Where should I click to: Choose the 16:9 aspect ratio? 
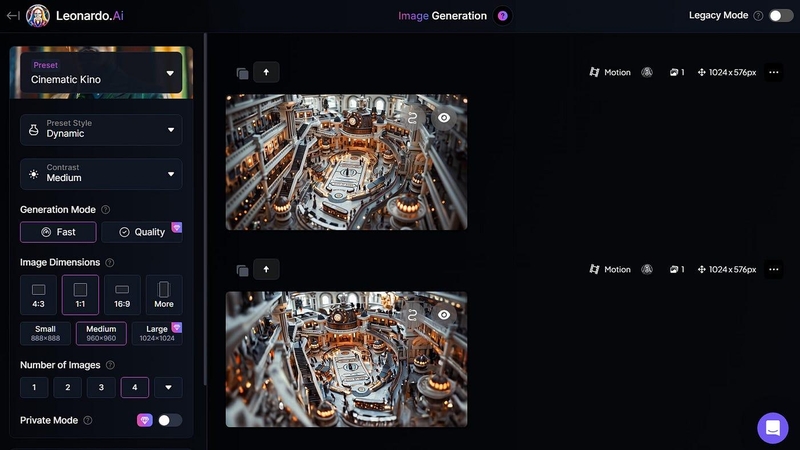(122, 295)
